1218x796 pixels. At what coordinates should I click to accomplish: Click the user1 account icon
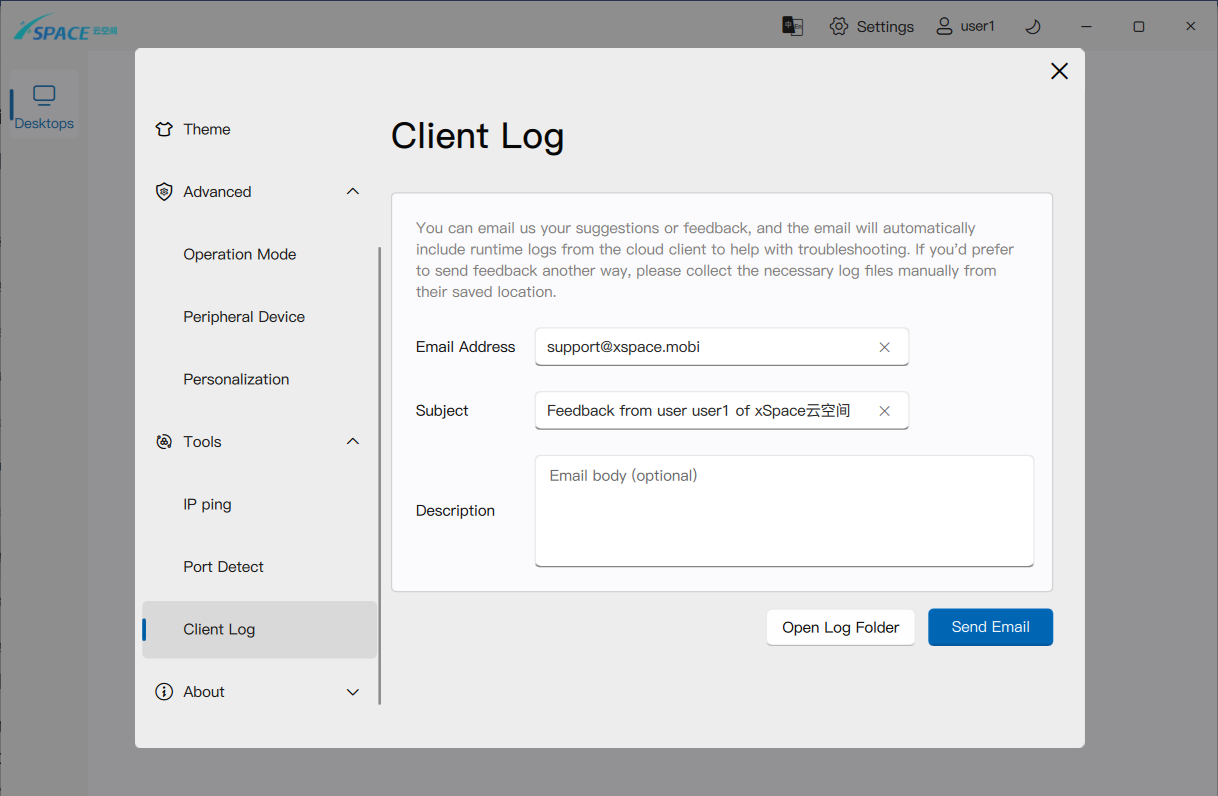[944, 26]
